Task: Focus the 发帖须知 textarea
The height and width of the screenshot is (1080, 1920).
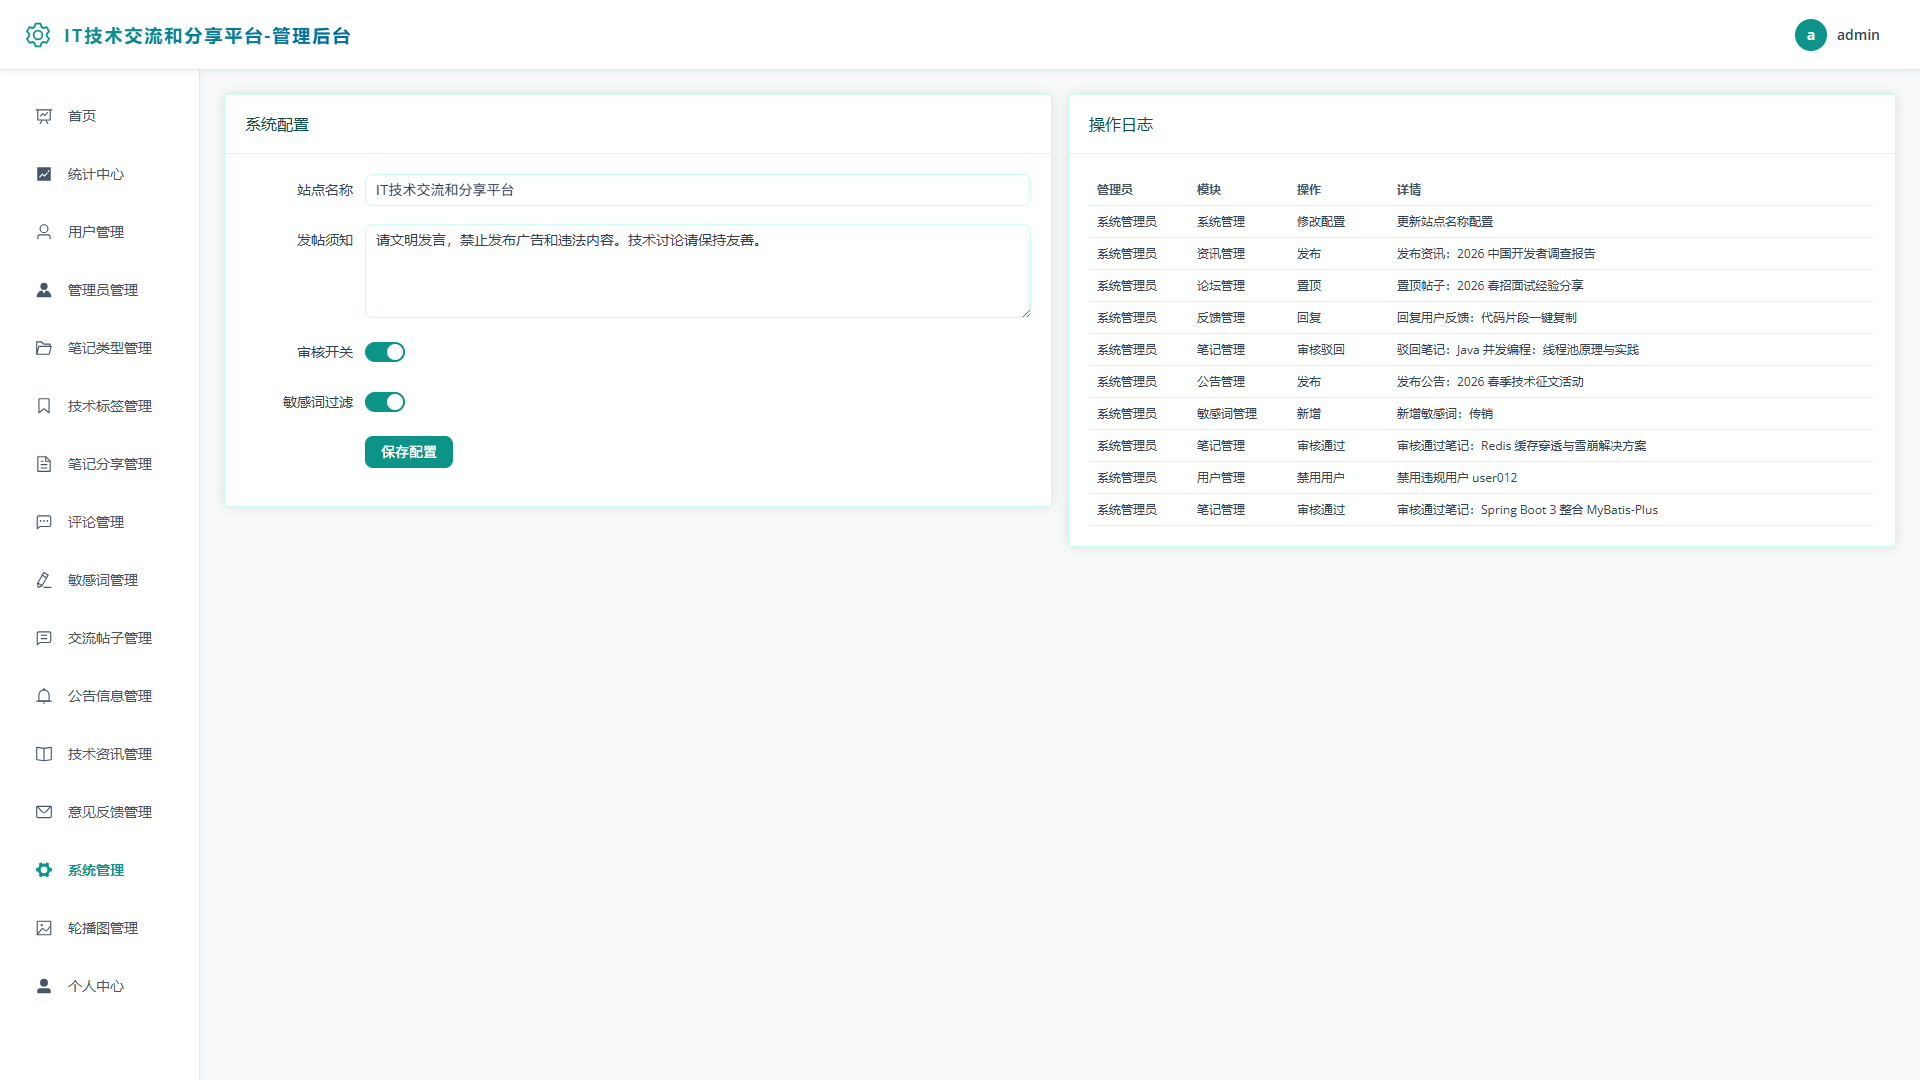Action: pyautogui.click(x=698, y=271)
